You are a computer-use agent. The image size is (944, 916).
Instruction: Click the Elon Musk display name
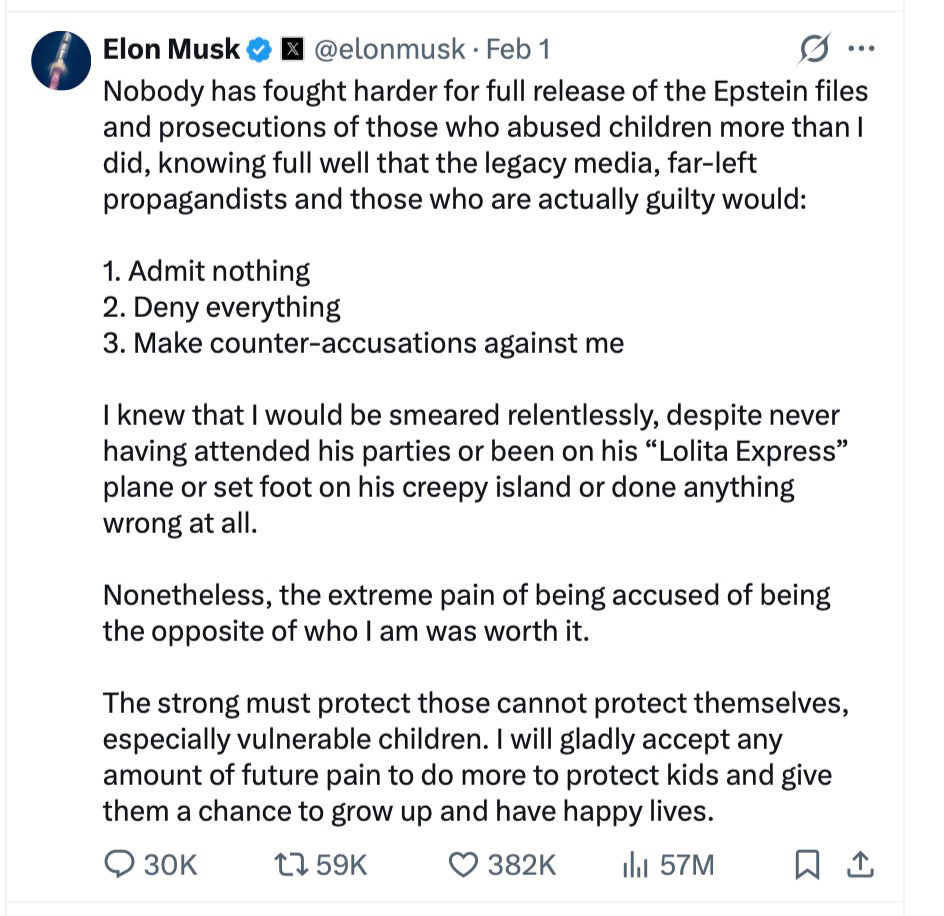171,48
